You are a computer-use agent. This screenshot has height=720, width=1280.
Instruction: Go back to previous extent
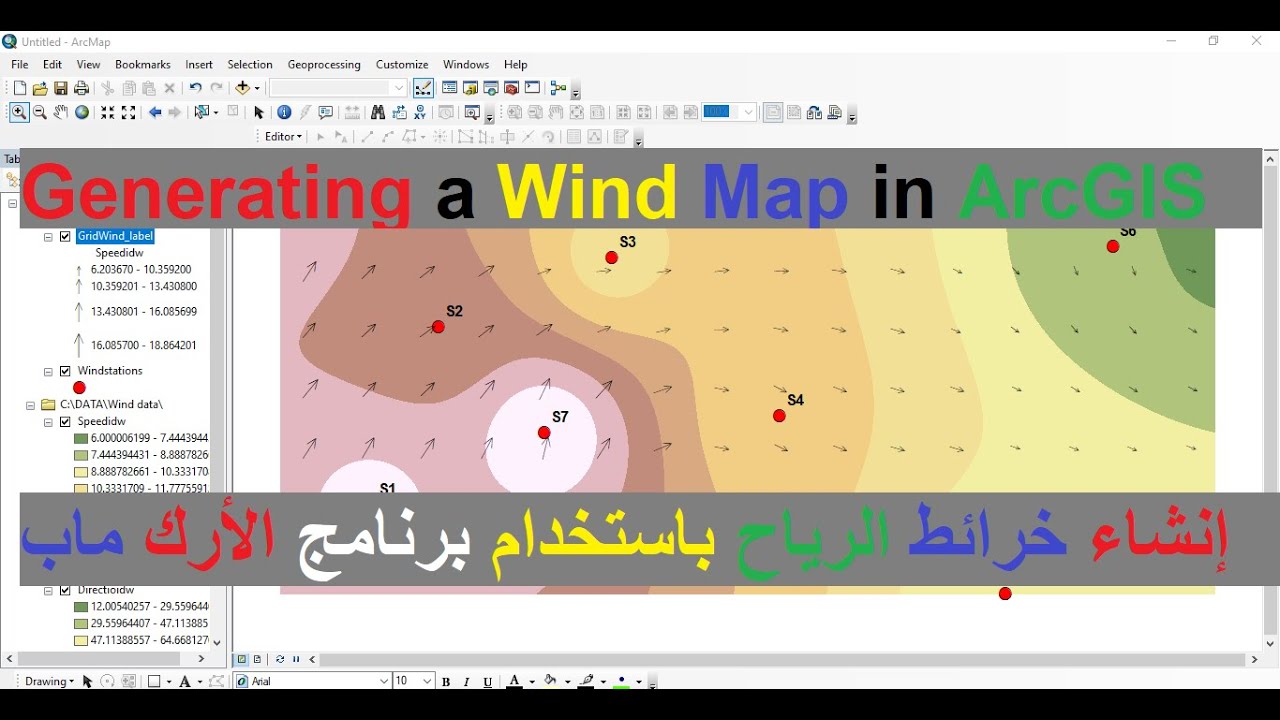(x=155, y=113)
